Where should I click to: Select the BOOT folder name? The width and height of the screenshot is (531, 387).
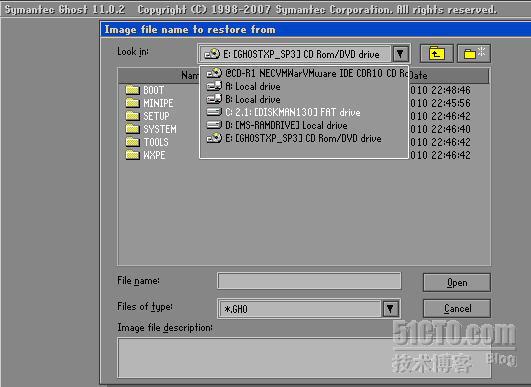153,90
